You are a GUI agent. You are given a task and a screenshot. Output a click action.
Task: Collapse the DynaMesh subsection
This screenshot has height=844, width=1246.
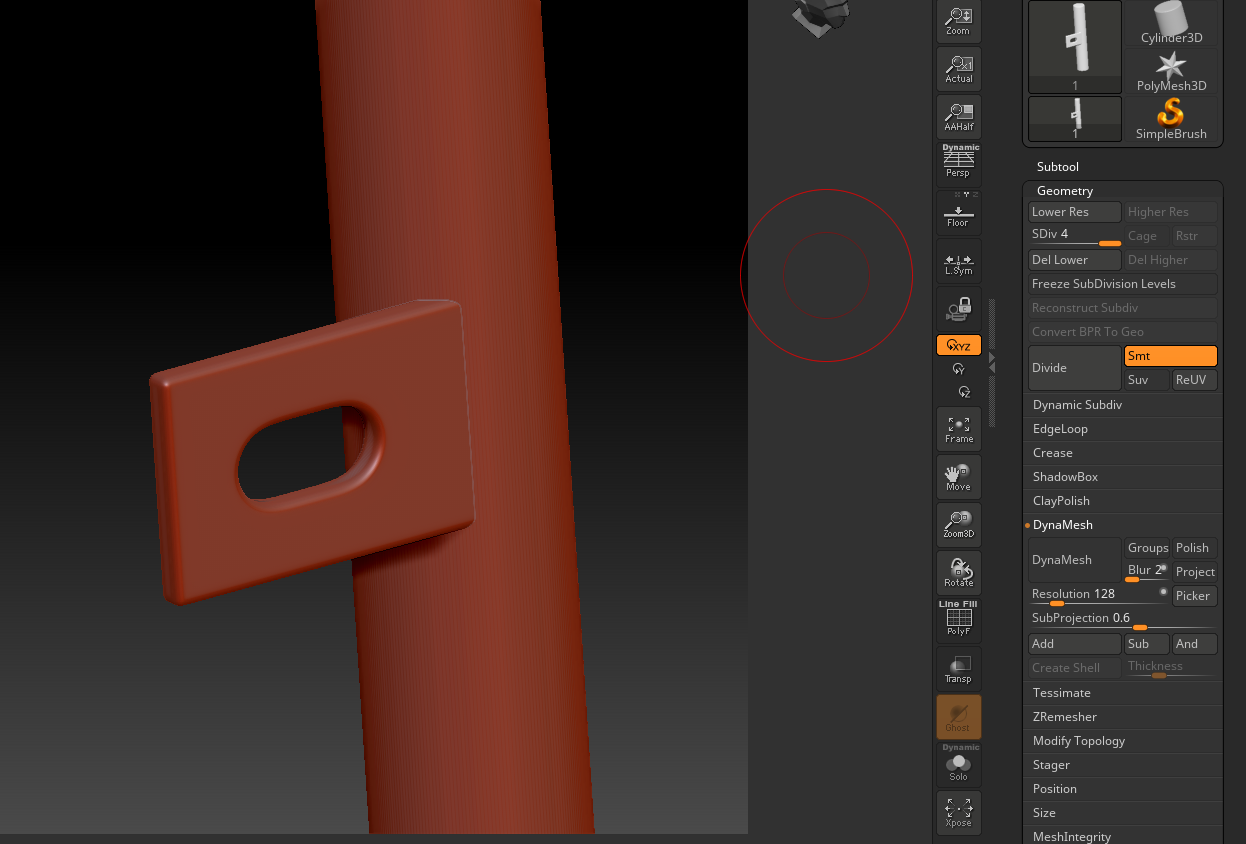1064,524
